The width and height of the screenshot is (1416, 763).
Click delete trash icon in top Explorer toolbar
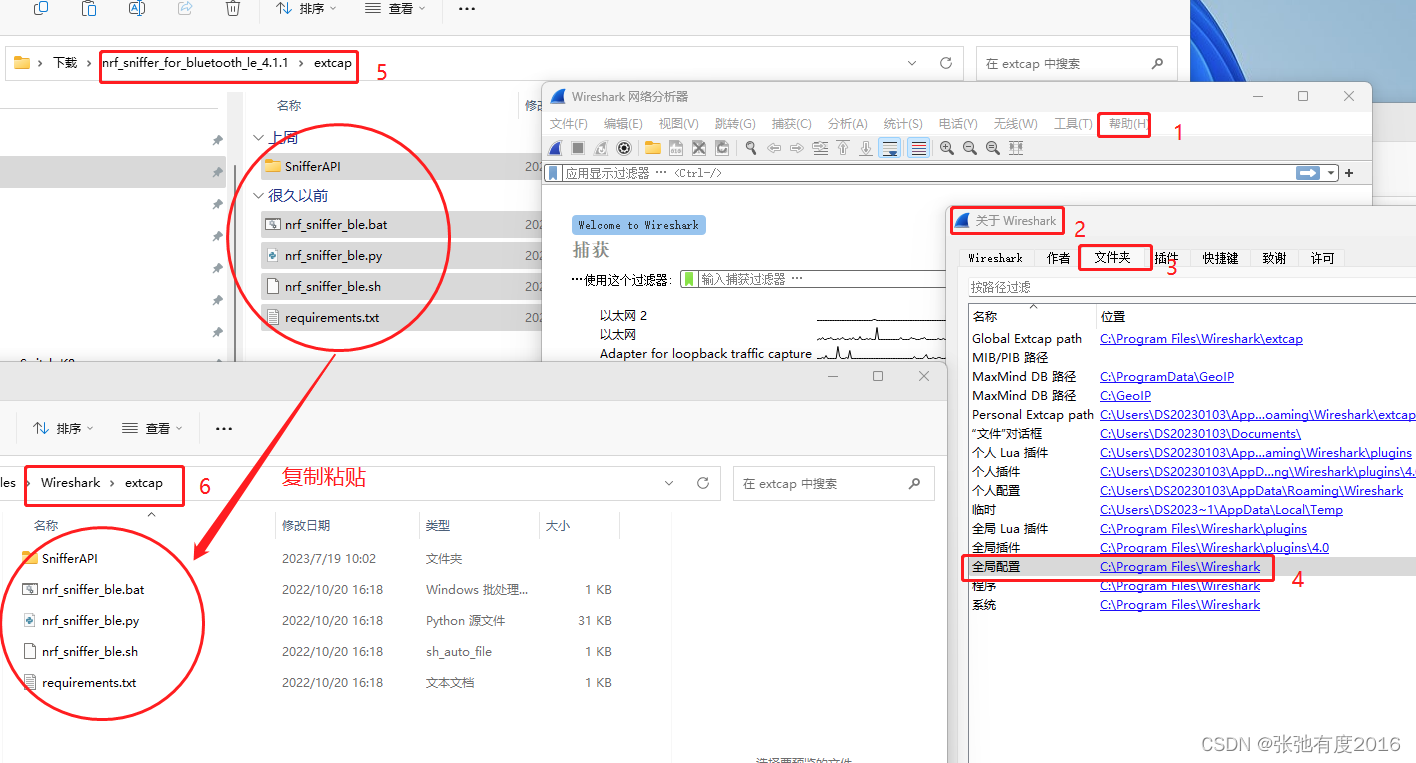pos(232,8)
